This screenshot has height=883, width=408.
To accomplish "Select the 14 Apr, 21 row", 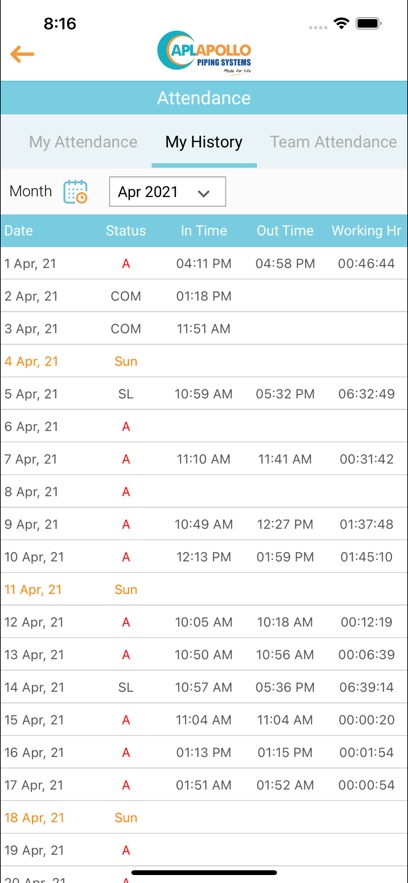I will click(204, 688).
